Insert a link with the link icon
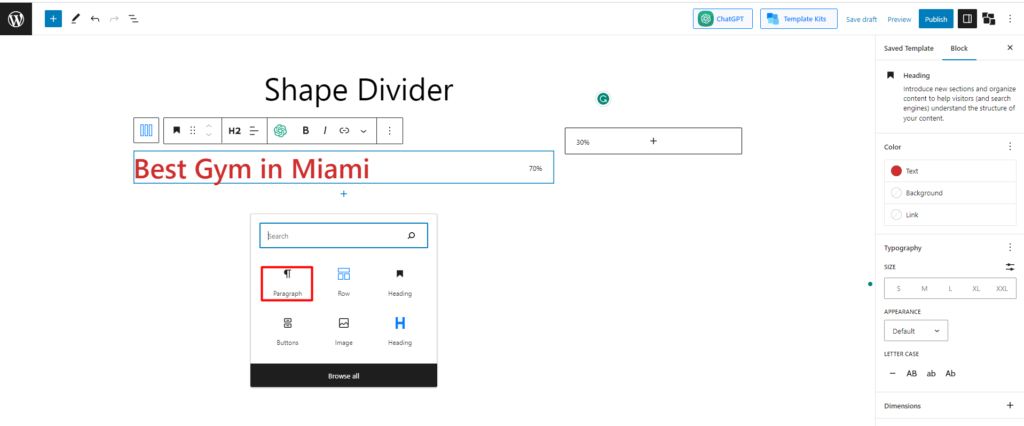1024x426 pixels. 344,131
